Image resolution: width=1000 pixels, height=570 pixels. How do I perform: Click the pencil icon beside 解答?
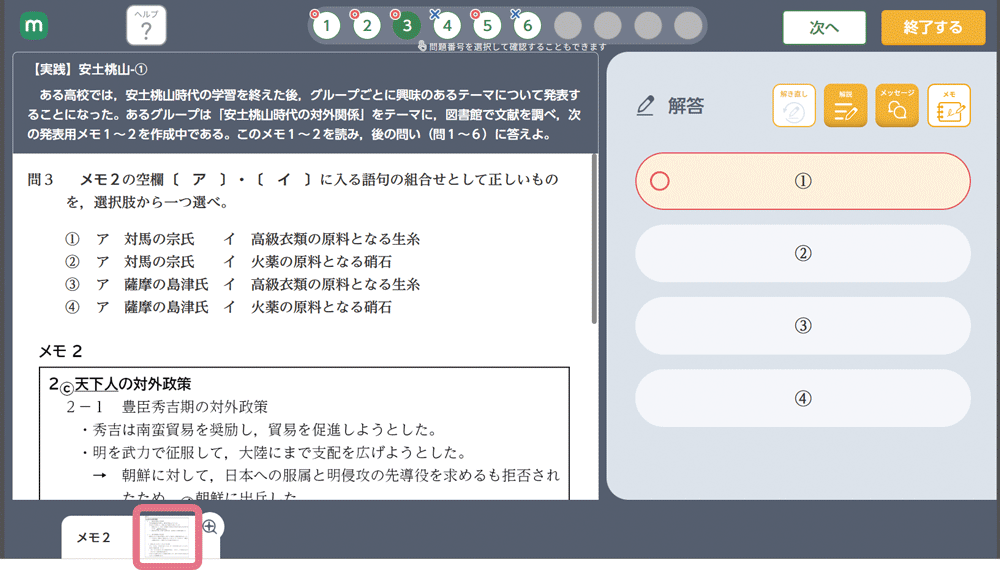645,106
